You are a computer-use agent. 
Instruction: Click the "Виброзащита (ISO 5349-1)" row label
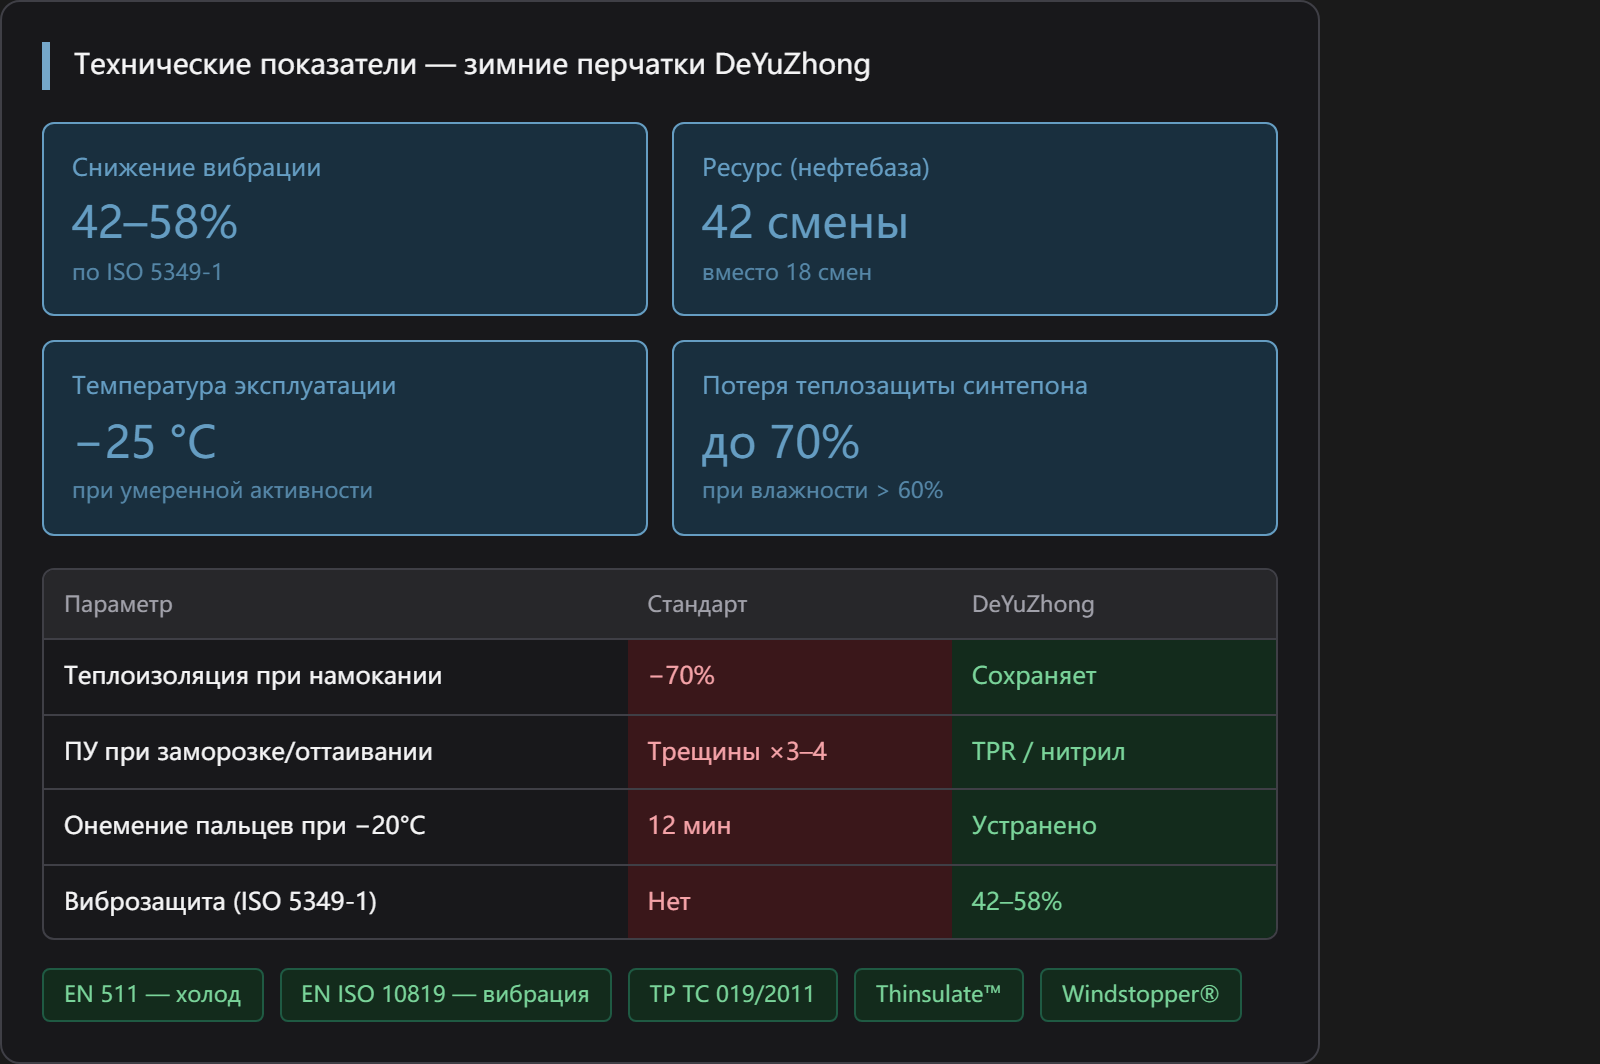220,902
